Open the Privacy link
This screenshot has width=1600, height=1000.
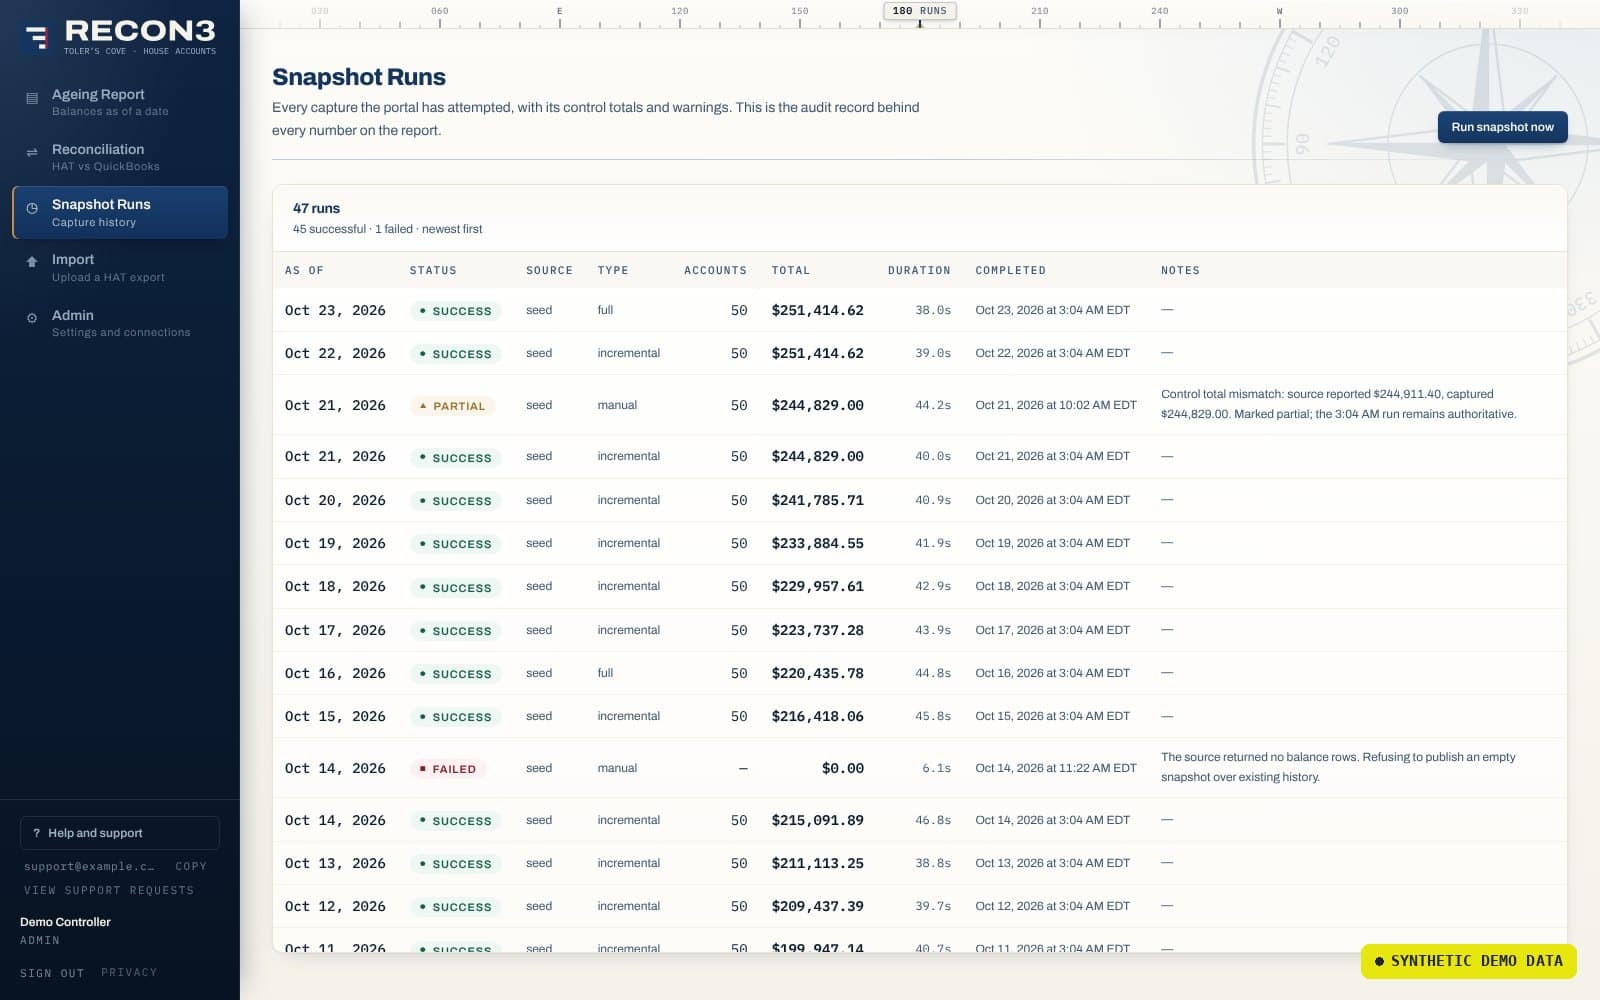(129, 972)
